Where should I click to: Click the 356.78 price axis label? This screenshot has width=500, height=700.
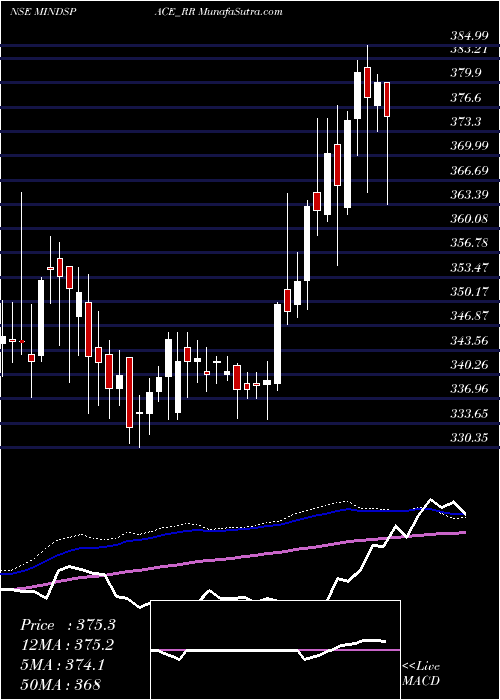[469, 243]
